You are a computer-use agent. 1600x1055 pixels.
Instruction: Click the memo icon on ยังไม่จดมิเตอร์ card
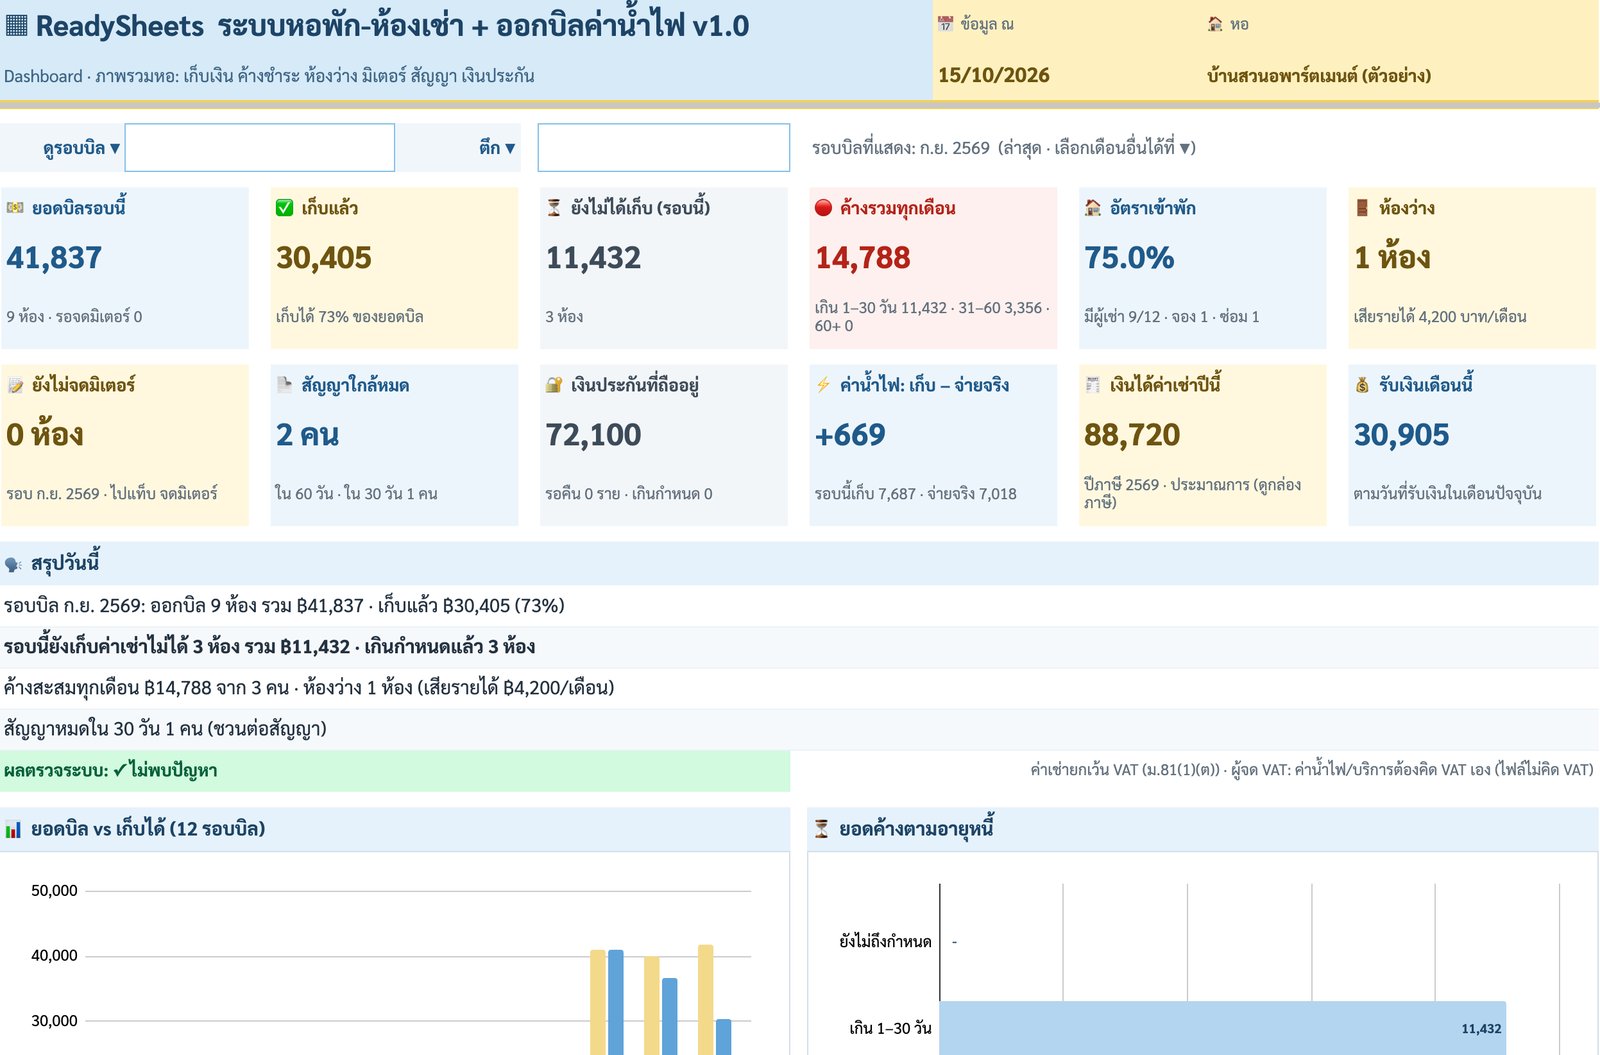[15, 385]
